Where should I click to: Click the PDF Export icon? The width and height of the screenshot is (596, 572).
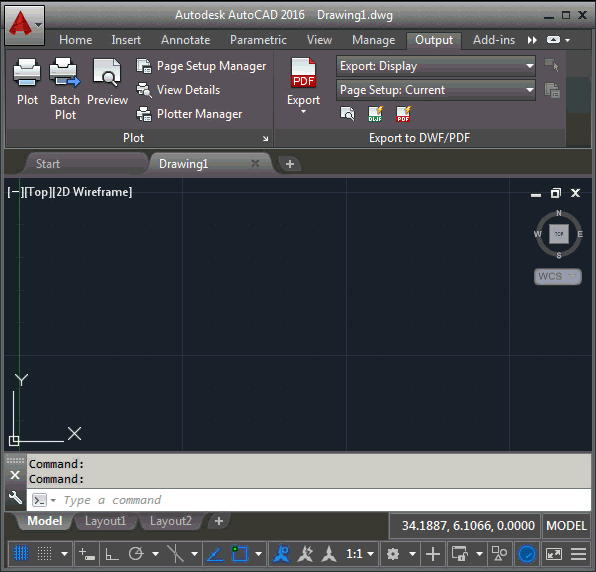click(x=303, y=73)
